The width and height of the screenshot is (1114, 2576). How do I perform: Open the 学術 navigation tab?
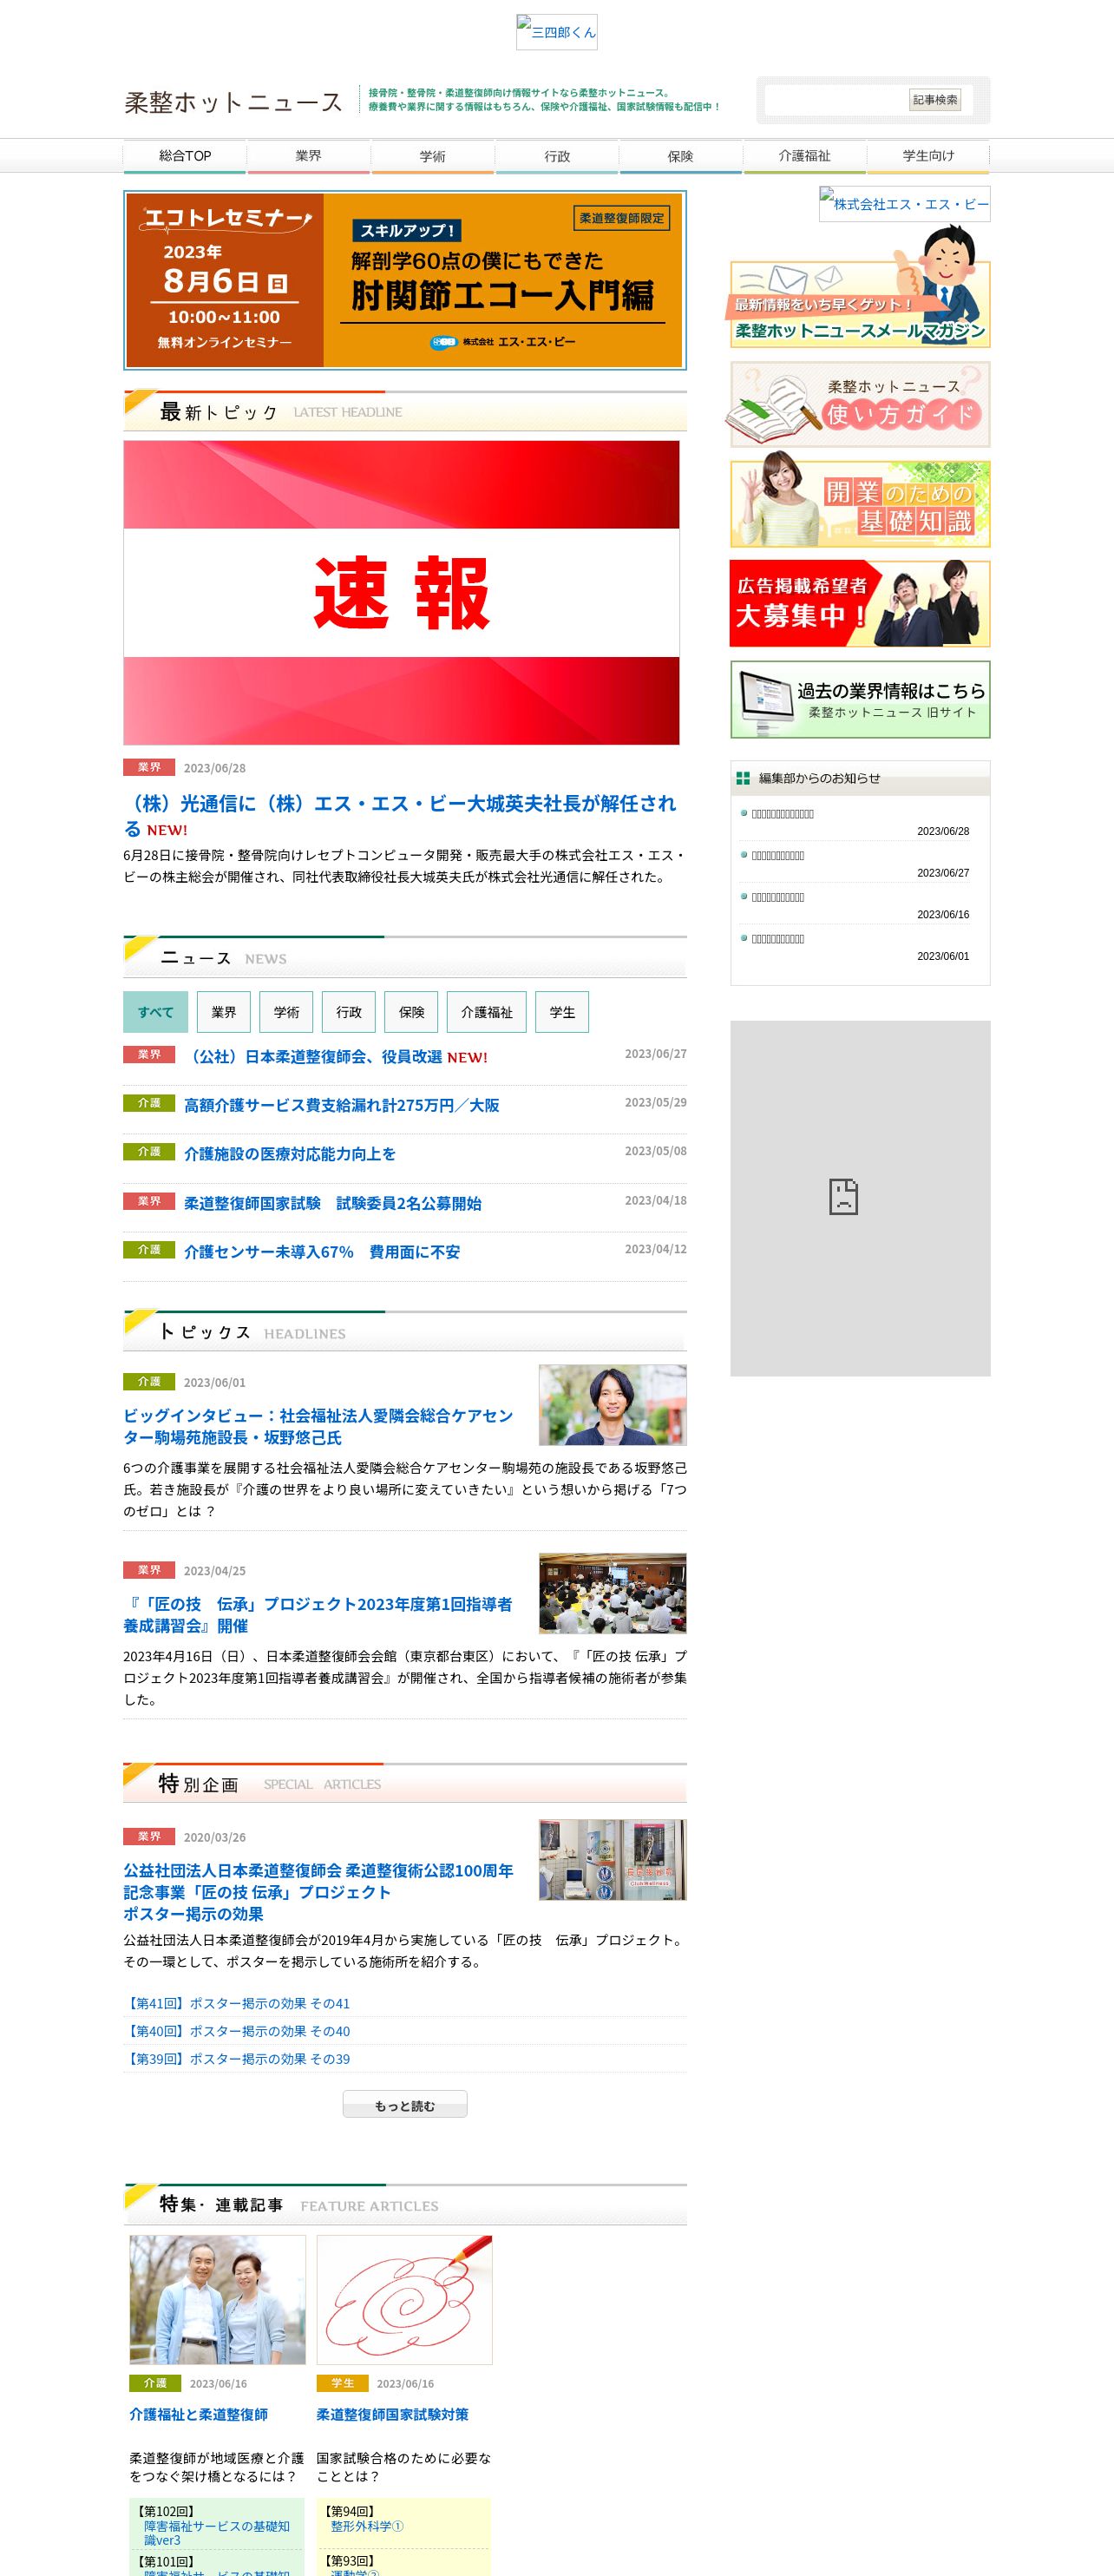coord(433,156)
